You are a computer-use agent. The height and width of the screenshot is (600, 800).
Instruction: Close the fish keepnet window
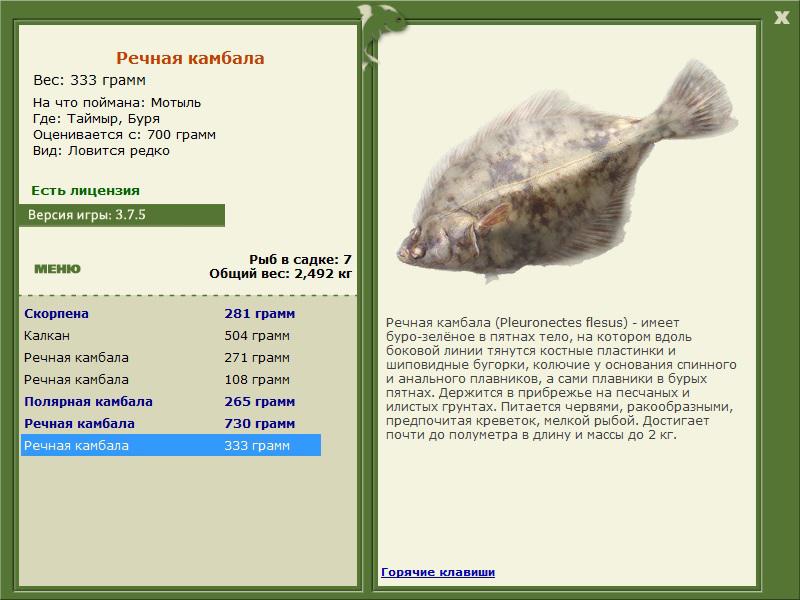781,18
